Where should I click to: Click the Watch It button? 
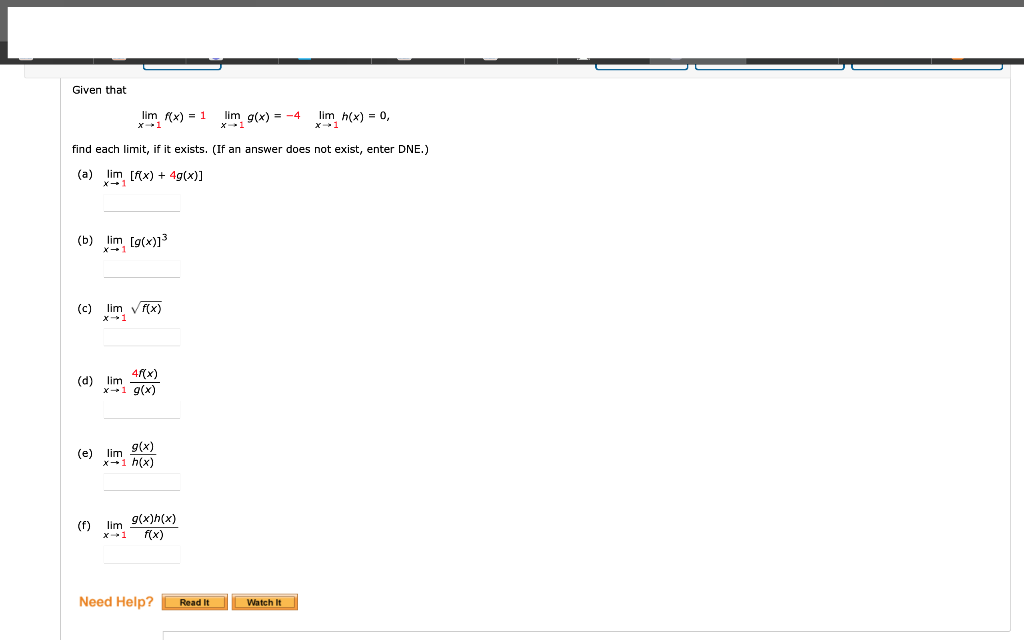[x=264, y=601]
